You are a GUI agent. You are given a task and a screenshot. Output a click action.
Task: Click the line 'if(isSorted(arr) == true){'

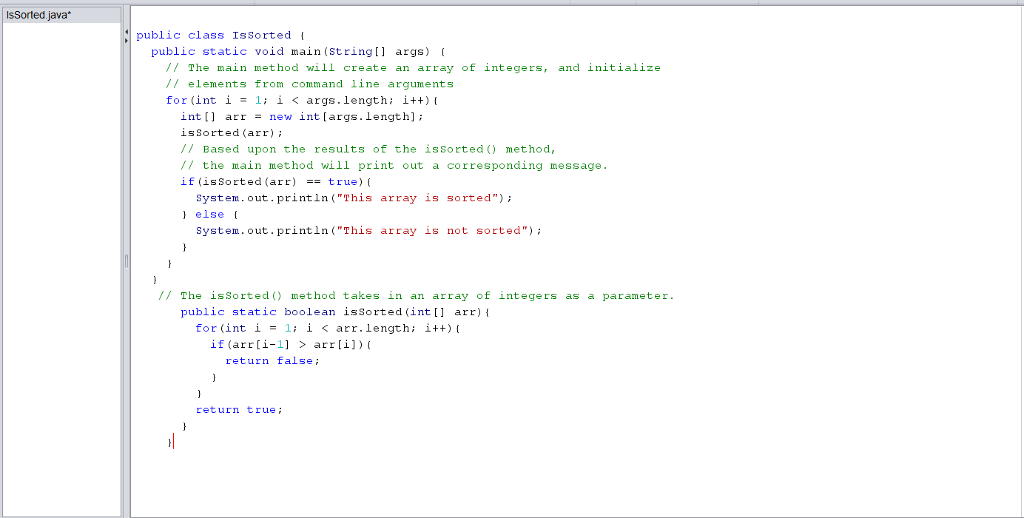click(276, 182)
